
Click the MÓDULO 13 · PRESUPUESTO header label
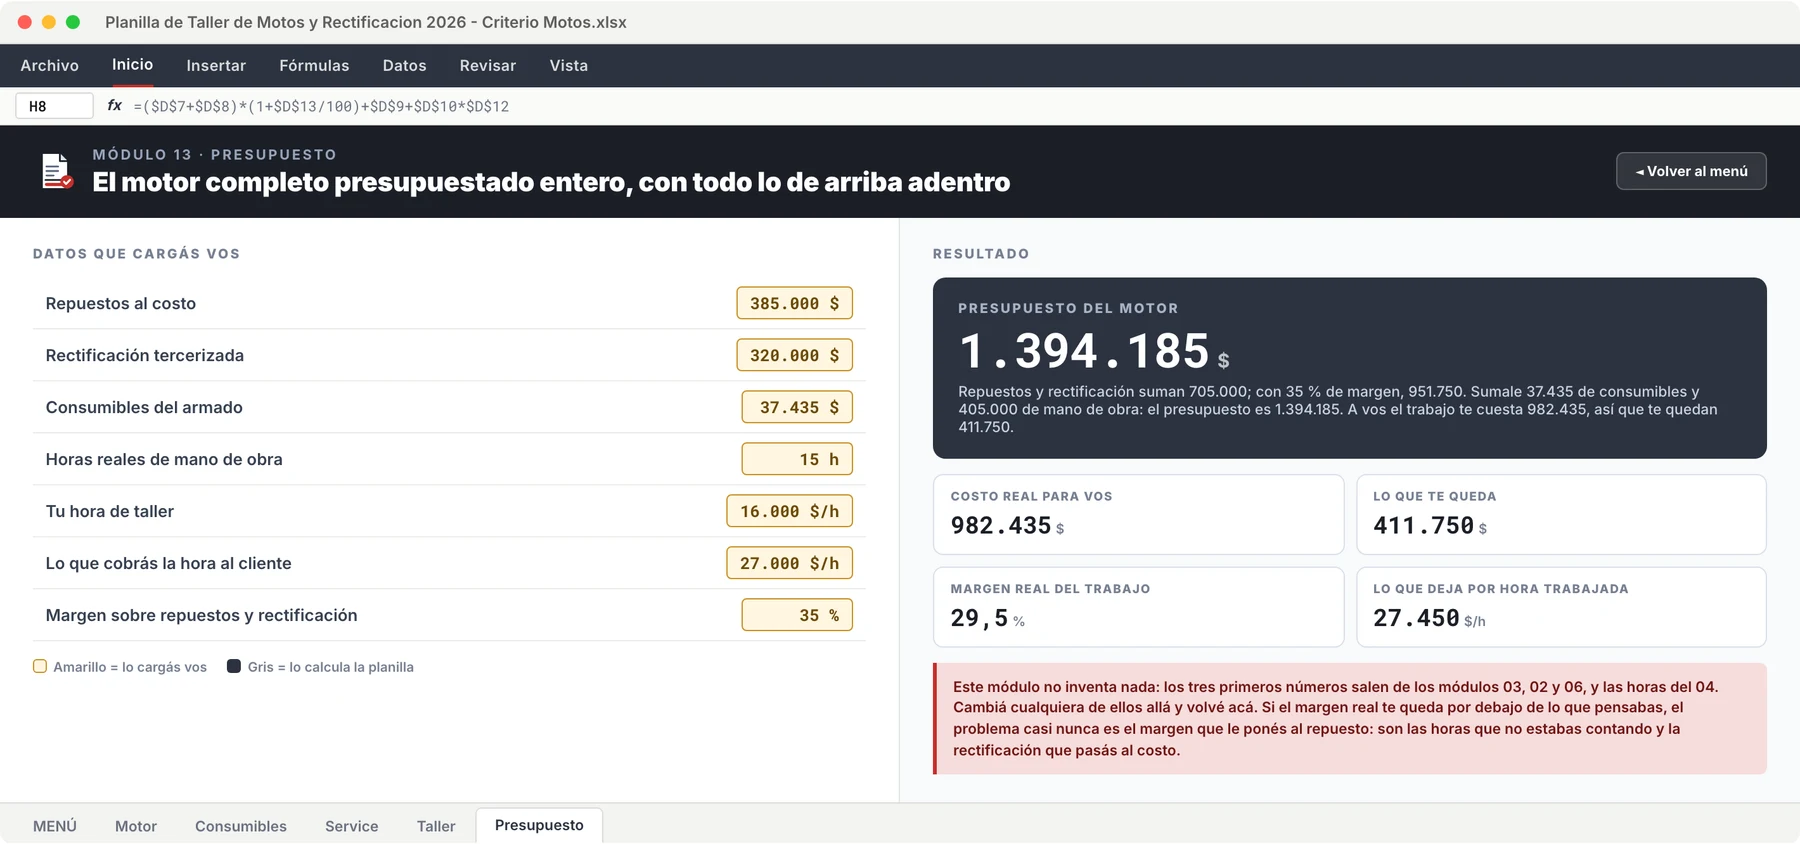pyautogui.click(x=215, y=154)
